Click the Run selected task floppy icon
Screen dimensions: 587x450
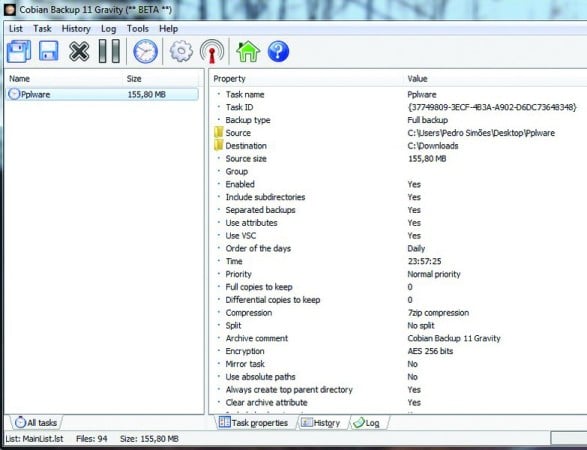49,51
